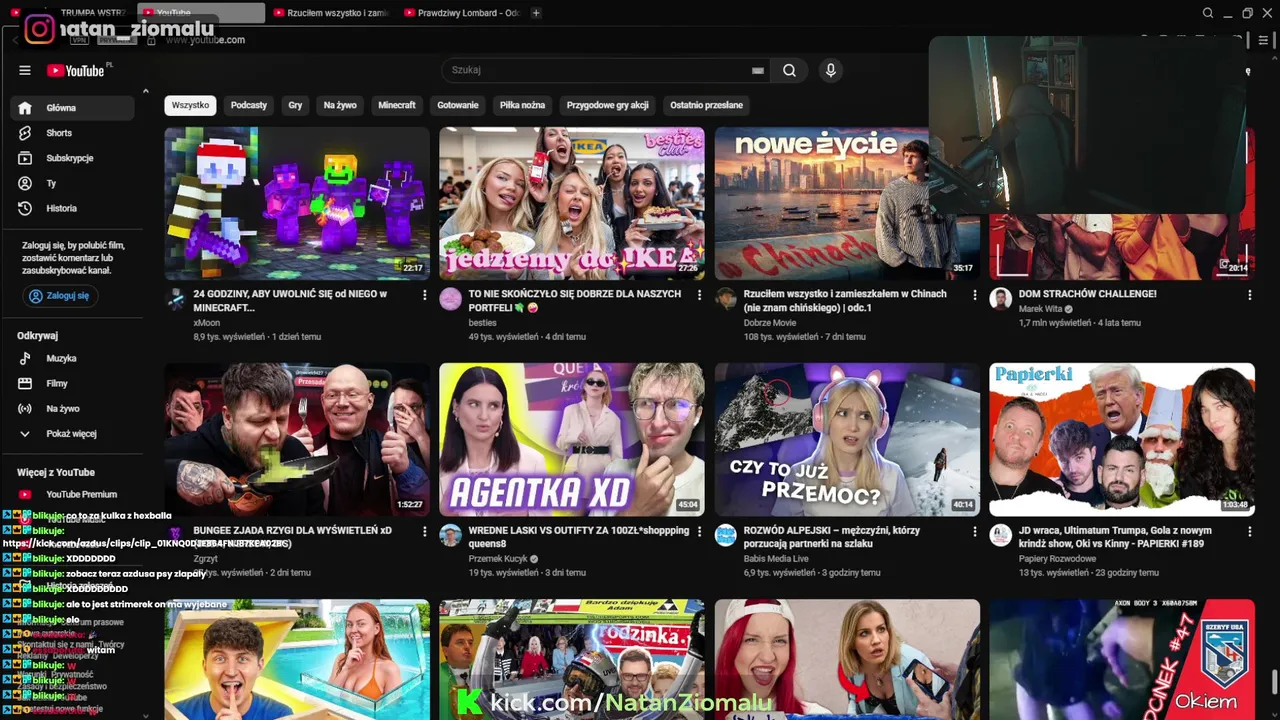Expand Pokaż więcej in sidebar
Viewport: 1280px width, 720px height.
72,434
